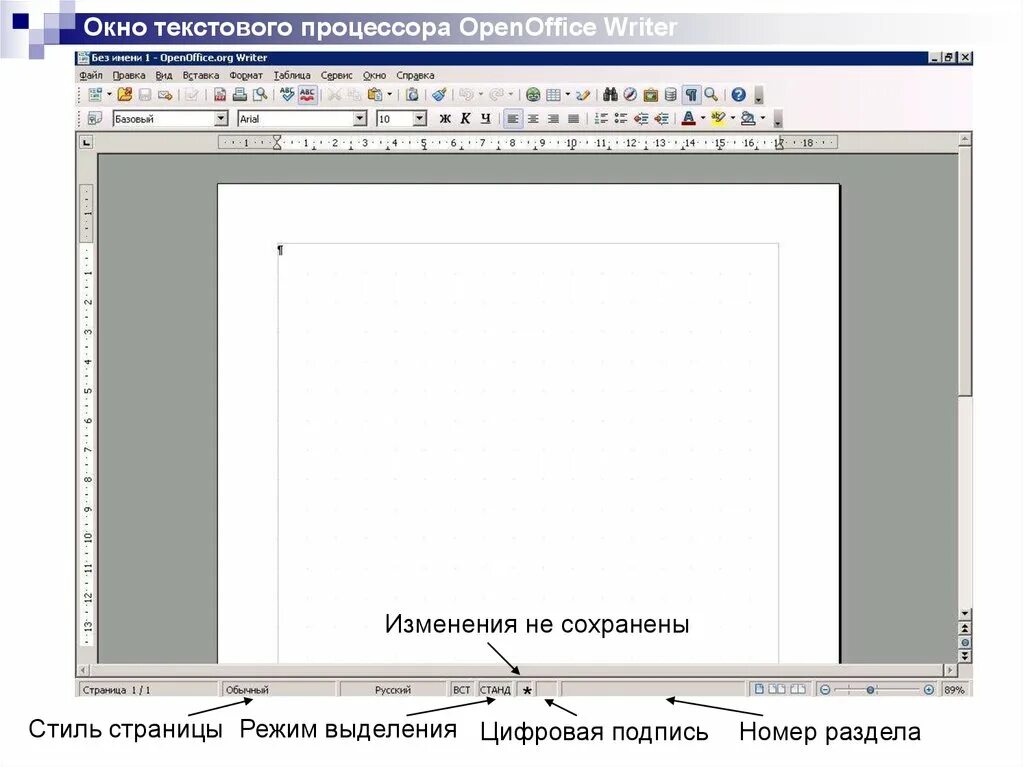Run Spelling and Grammar check icon
Image resolution: width=1024 pixels, height=767 pixels.
click(x=287, y=94)
